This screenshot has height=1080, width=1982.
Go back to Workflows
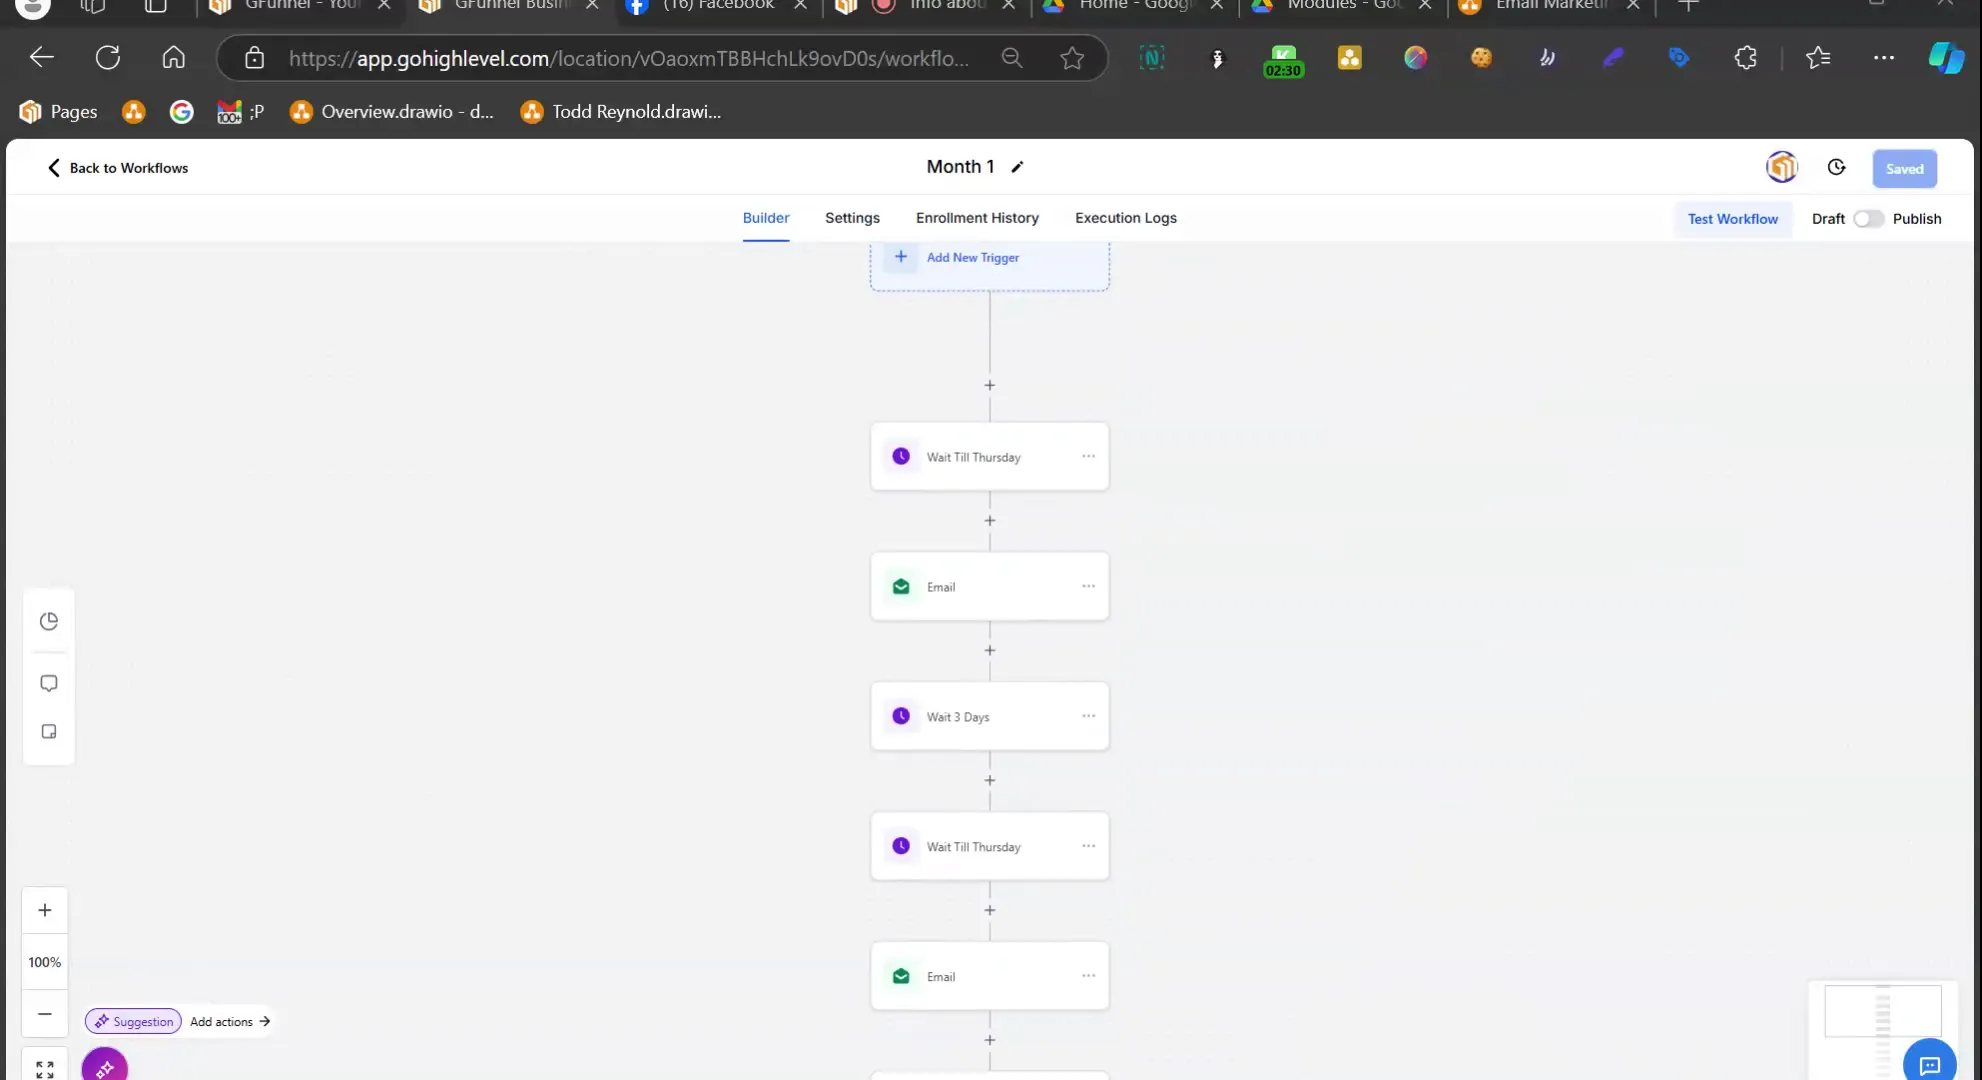pyautogui.click(x=117, y=168)
